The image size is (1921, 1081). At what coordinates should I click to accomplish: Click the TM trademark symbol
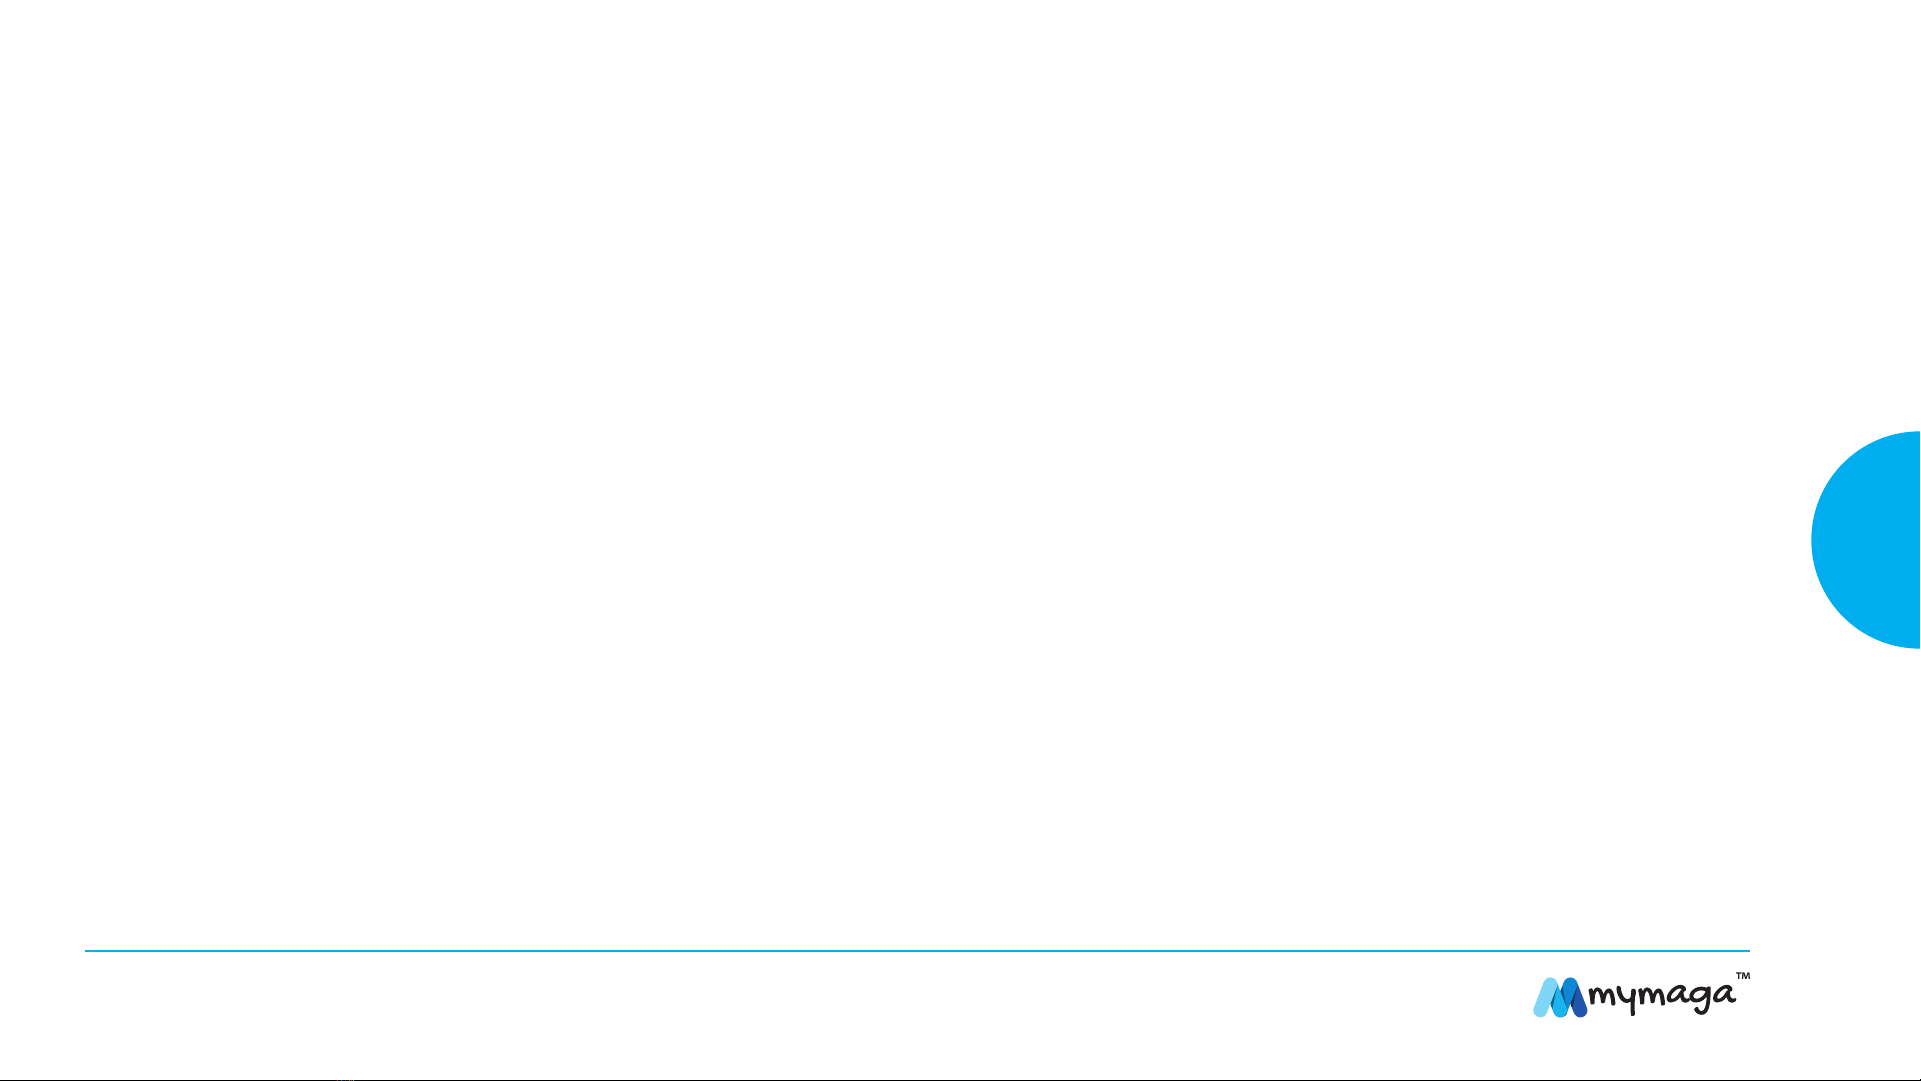click(x=1743, y=976)
